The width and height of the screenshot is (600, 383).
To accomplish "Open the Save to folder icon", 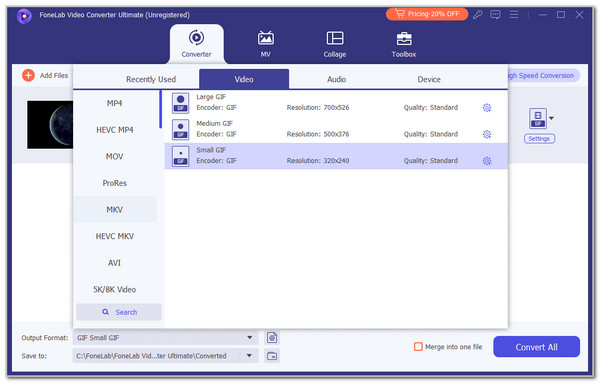I will (272, 356).
